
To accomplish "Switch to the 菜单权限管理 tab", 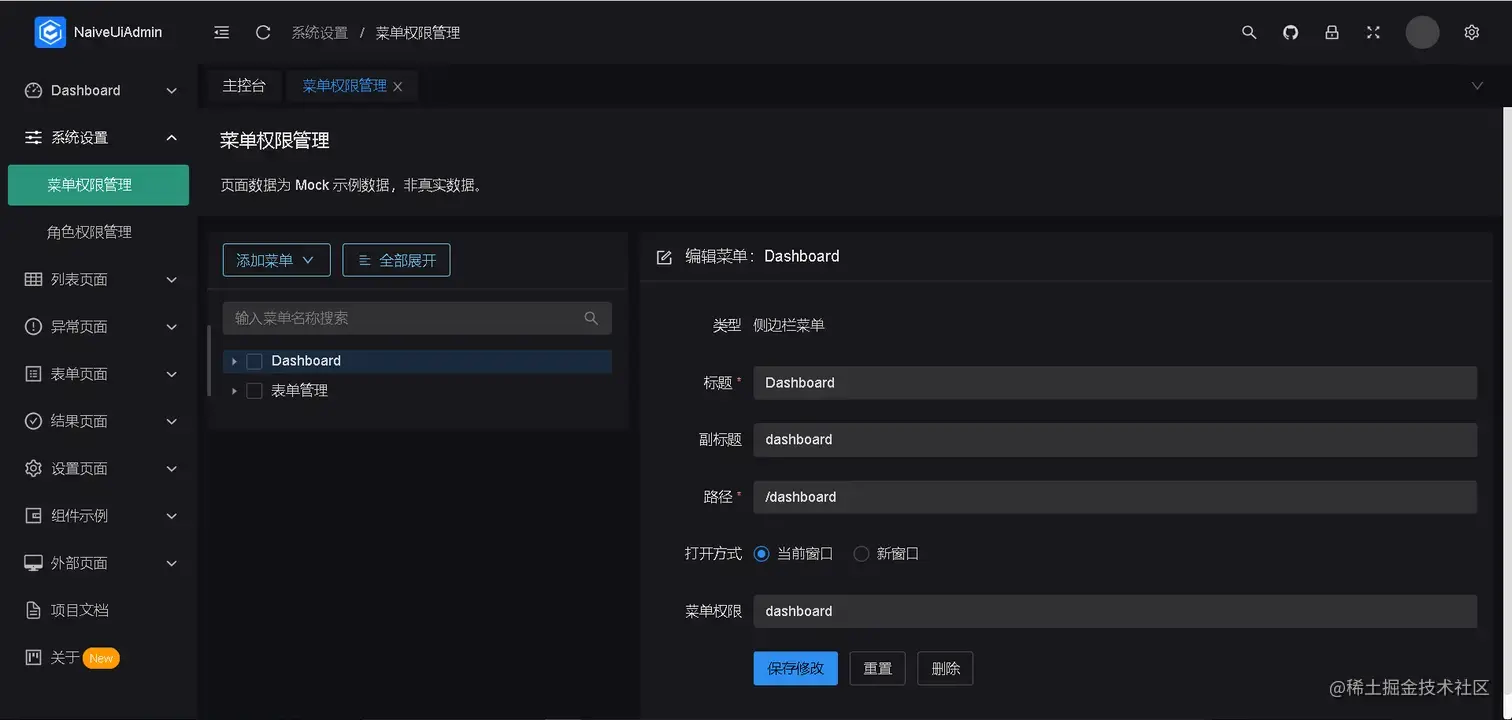I will pos(344,86).
